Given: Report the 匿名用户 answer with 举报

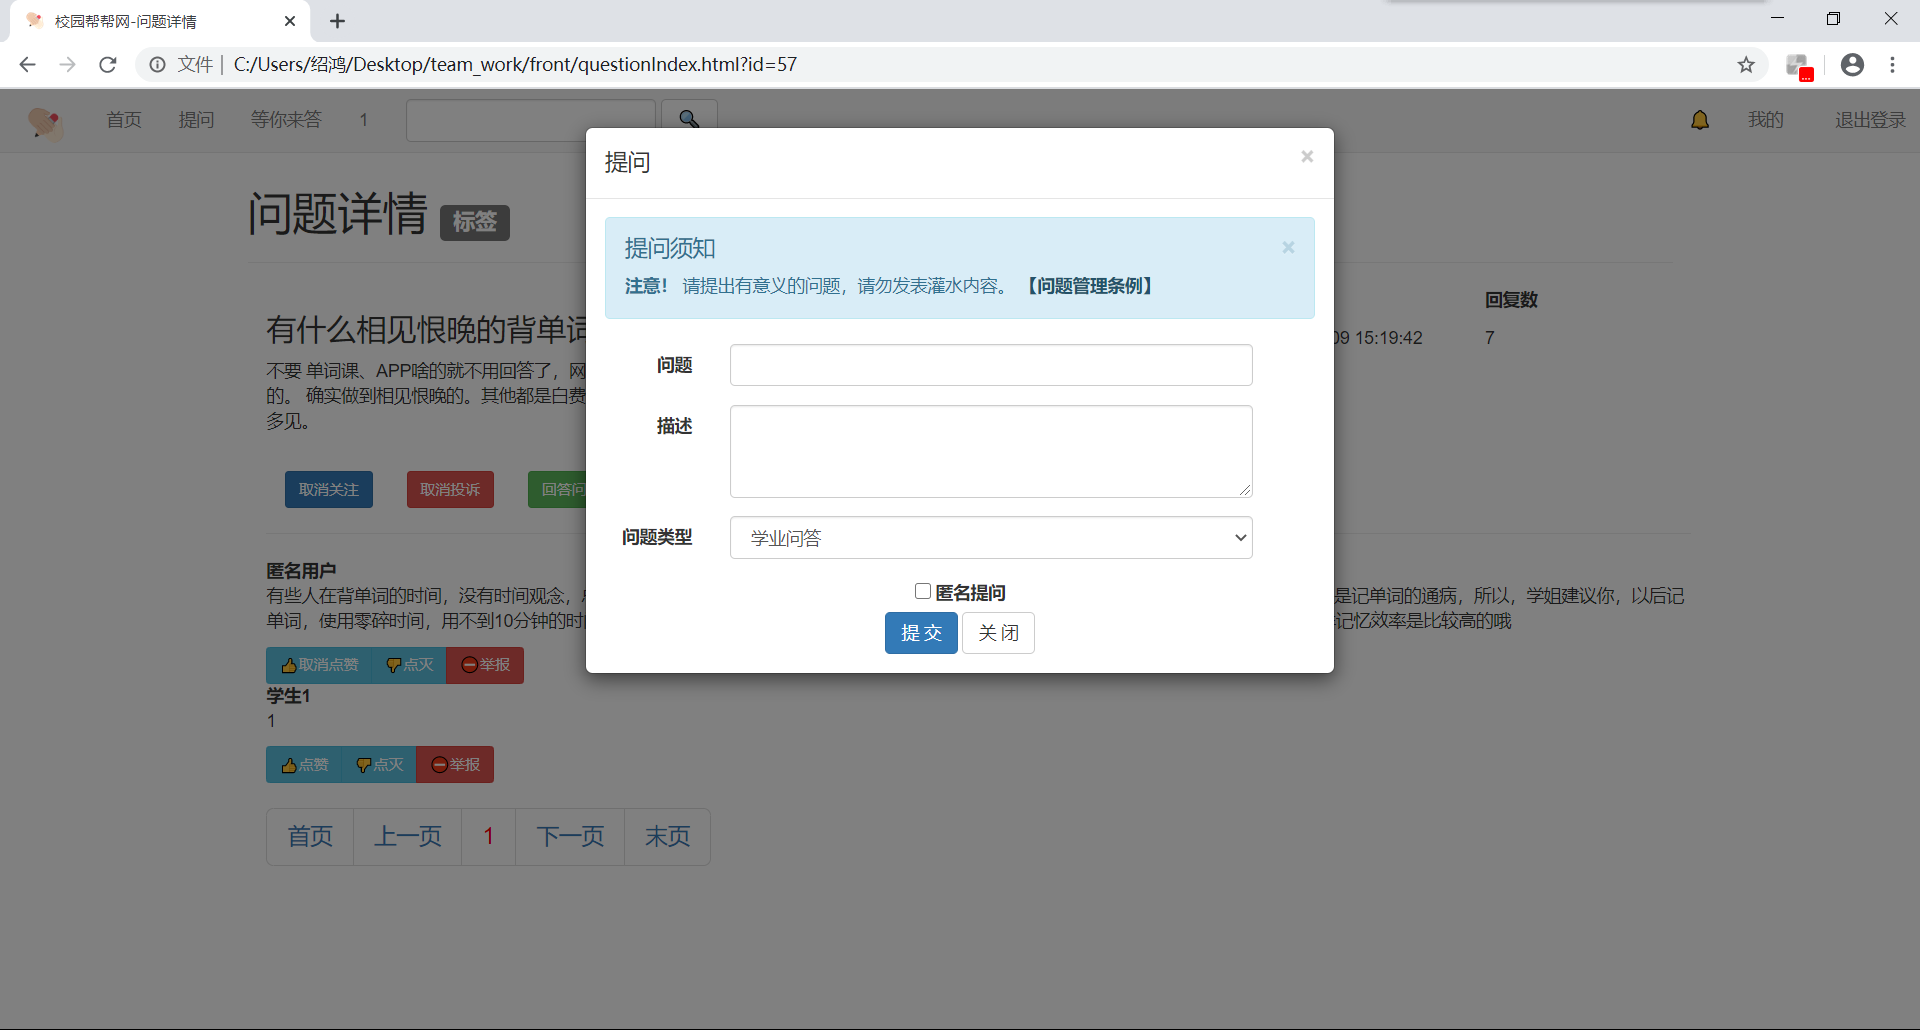Looking at the screenshot, I should [485, 665].
